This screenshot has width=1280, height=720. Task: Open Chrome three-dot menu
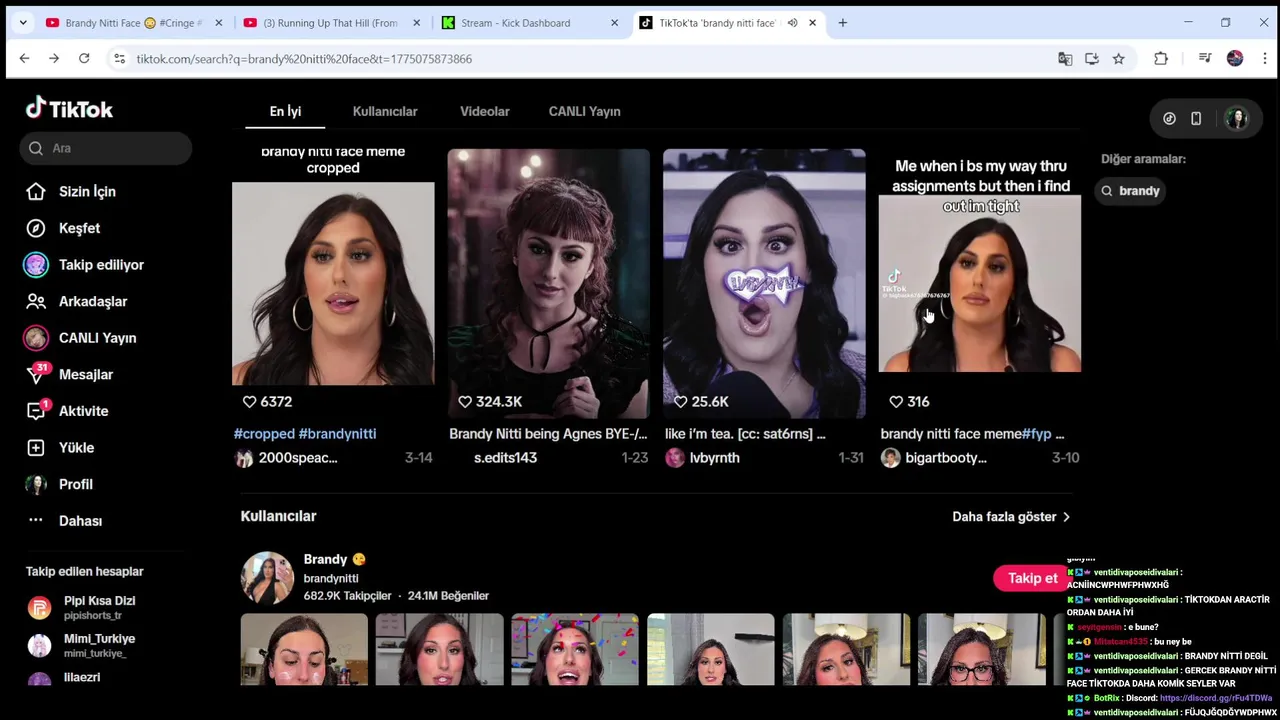pos(1264,59)
